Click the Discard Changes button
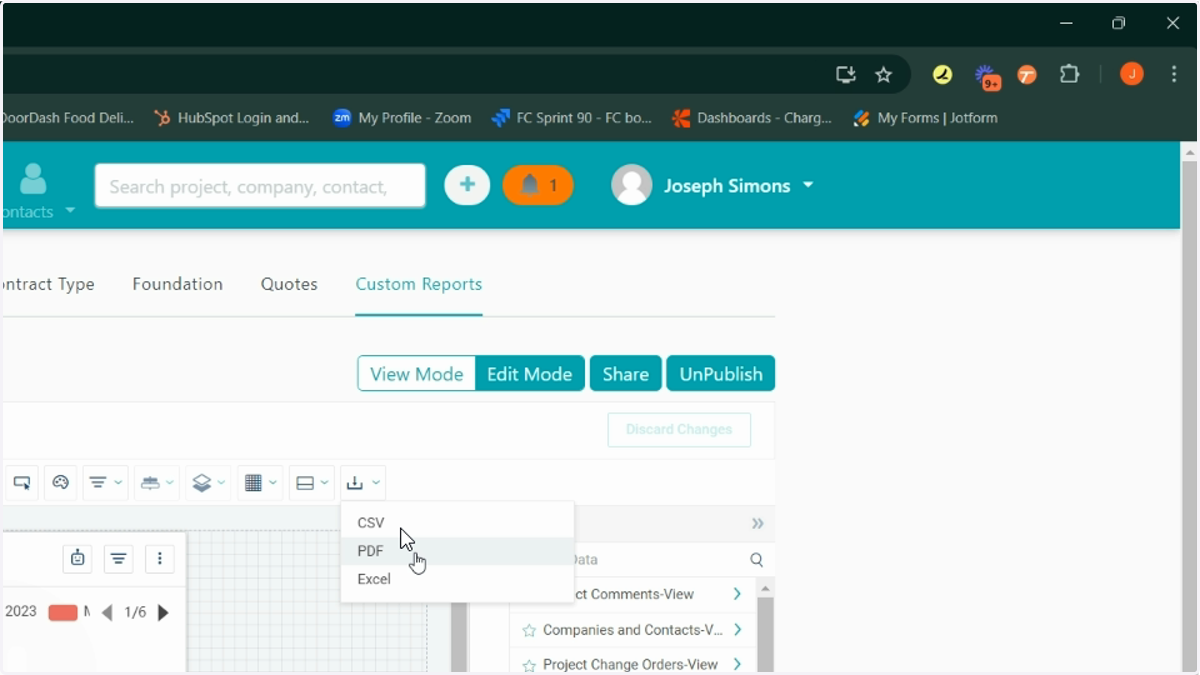1200x675 pixels. (x=679, y=429)
